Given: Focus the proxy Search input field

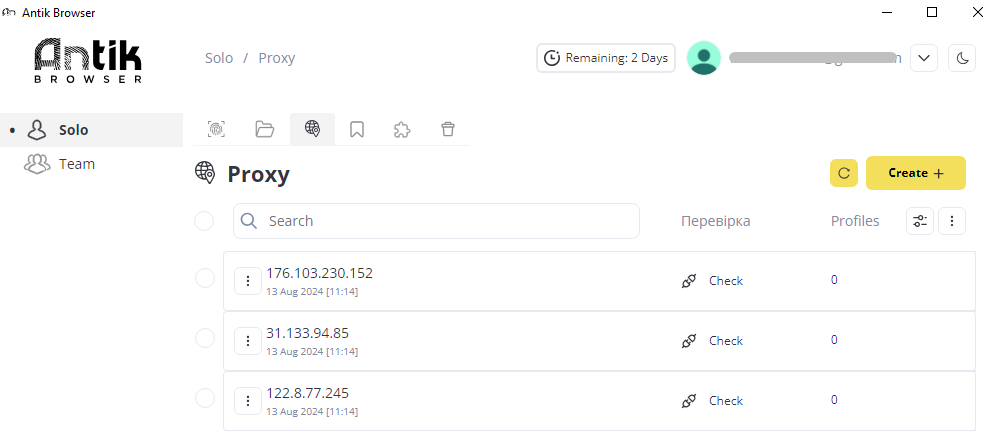Looking at the screenshot, I should tap(436, 221).
